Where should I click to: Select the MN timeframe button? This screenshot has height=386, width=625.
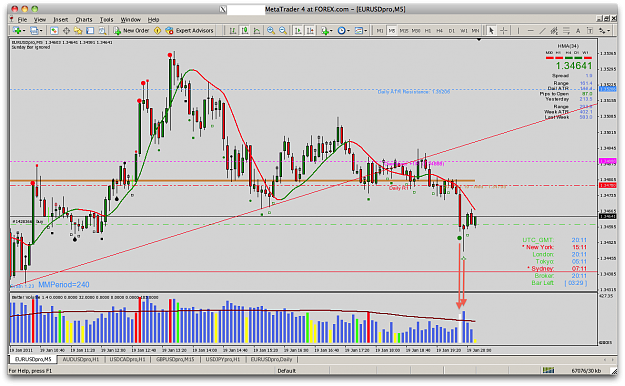[475, 31]
